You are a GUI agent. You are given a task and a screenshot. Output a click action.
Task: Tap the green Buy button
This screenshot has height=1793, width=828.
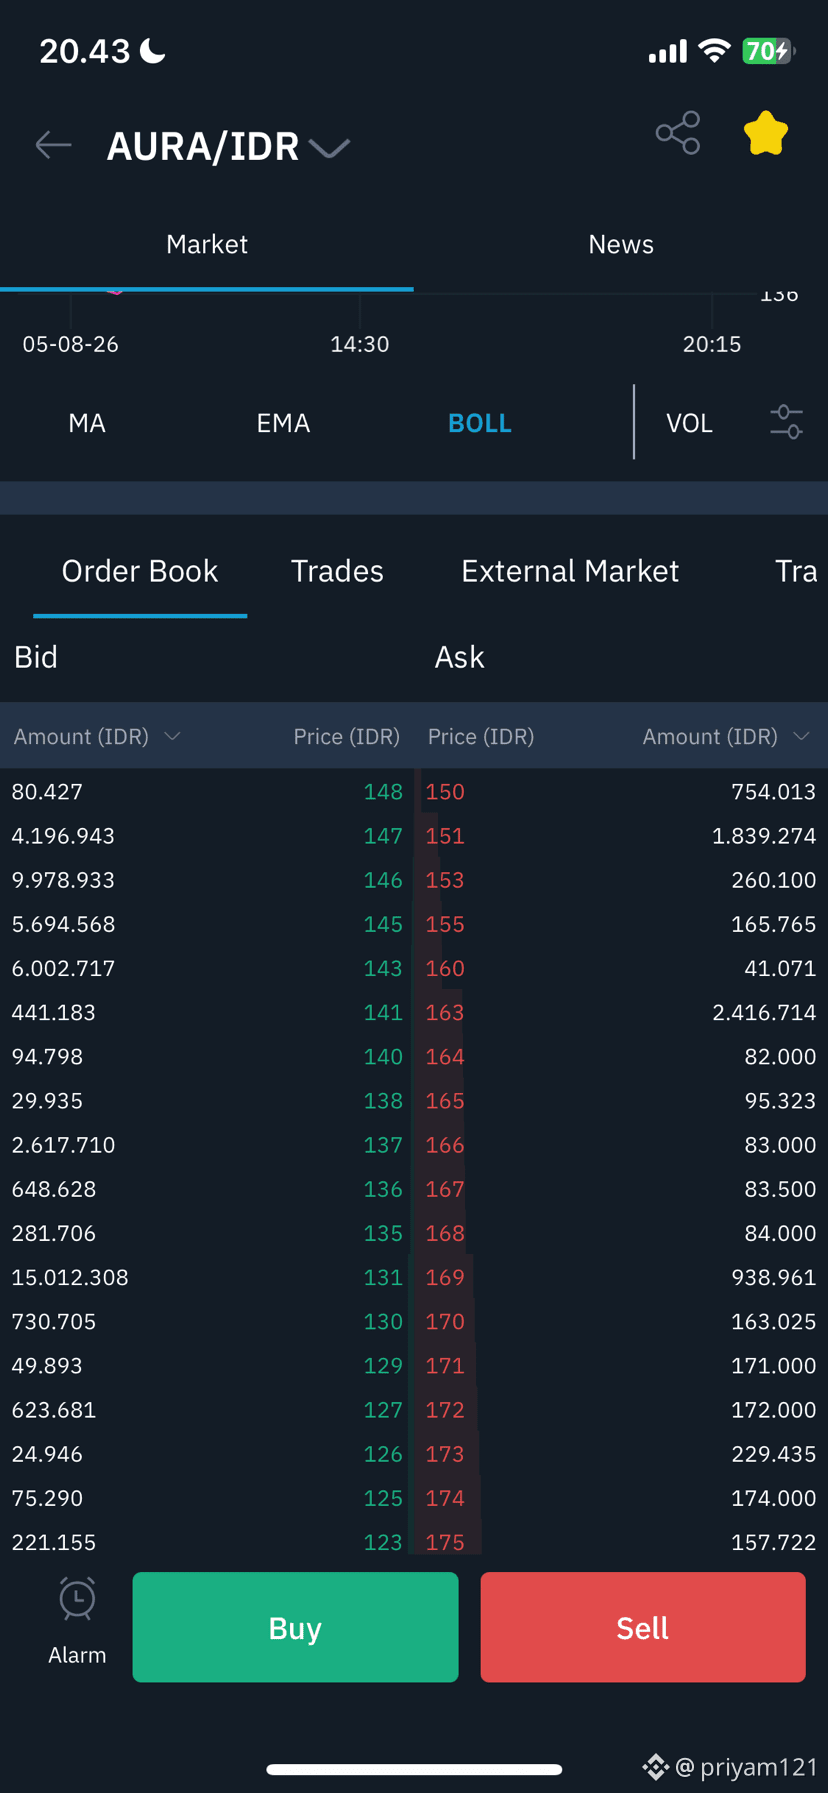[295, 1627]
